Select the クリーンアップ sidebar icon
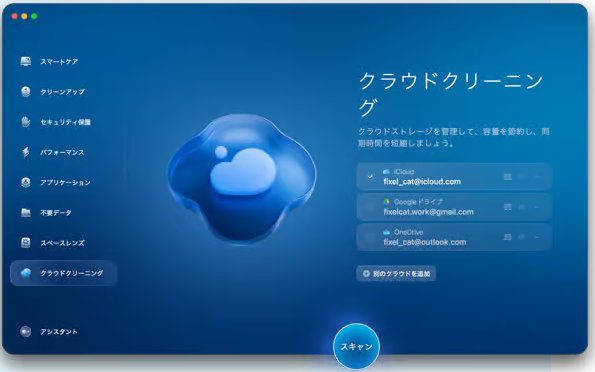 [x=26, y=91]
